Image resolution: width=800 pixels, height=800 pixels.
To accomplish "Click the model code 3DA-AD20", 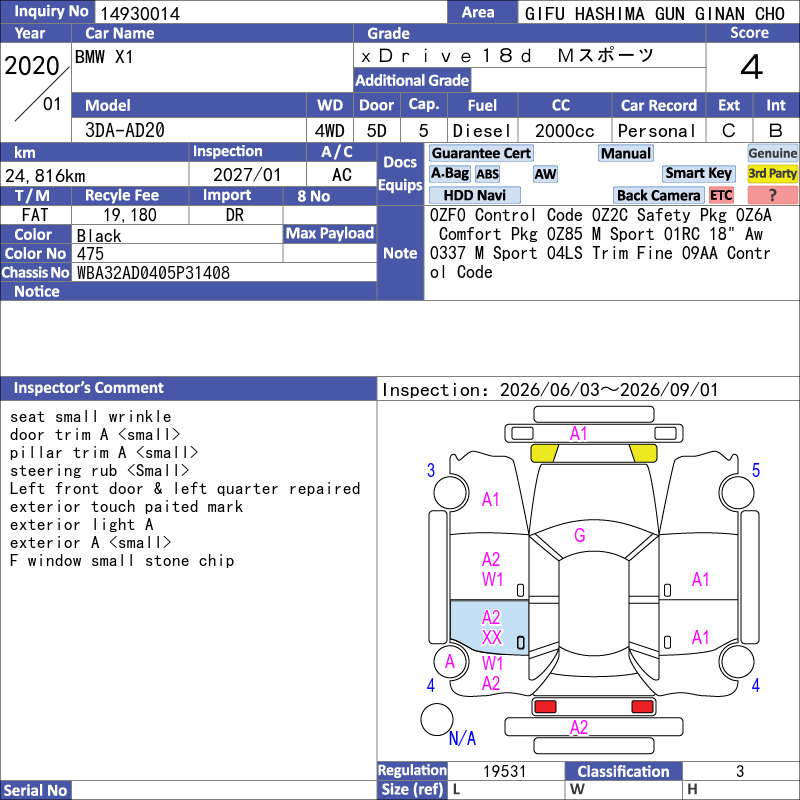I will pyautogui.click(x=124, y=130).
